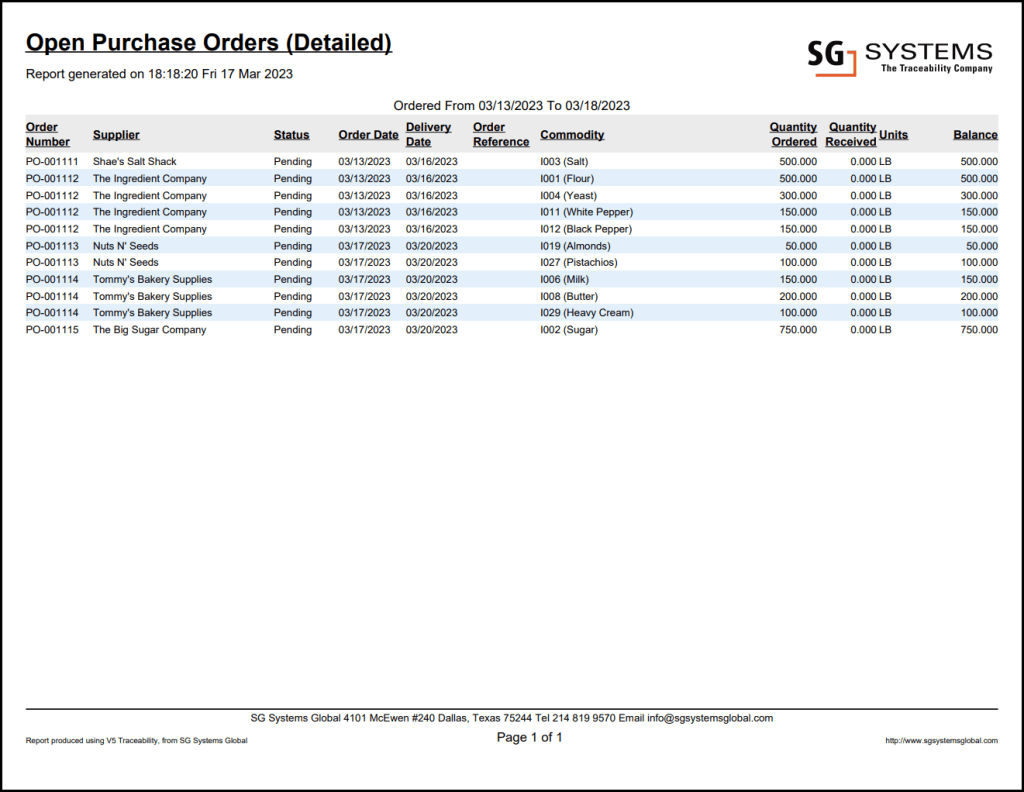This screenshot has width=1024, height=792.
Task: Sort by the Balance column header
Action: (x=975, y=134)
